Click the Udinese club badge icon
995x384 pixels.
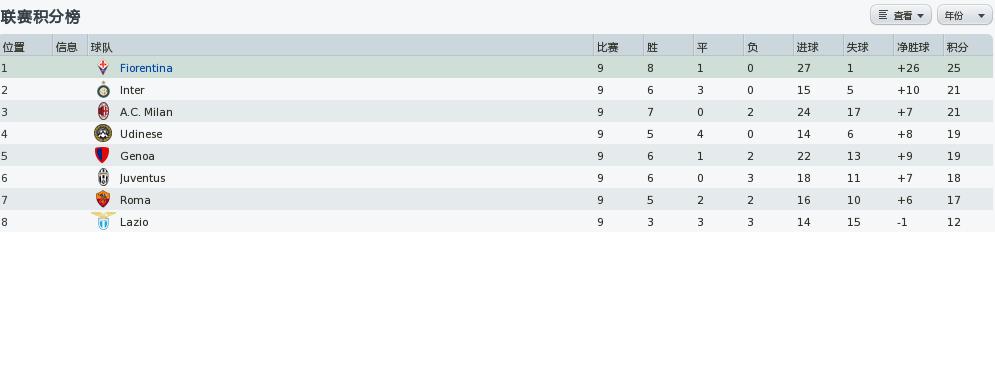click(x=103, y=133)
